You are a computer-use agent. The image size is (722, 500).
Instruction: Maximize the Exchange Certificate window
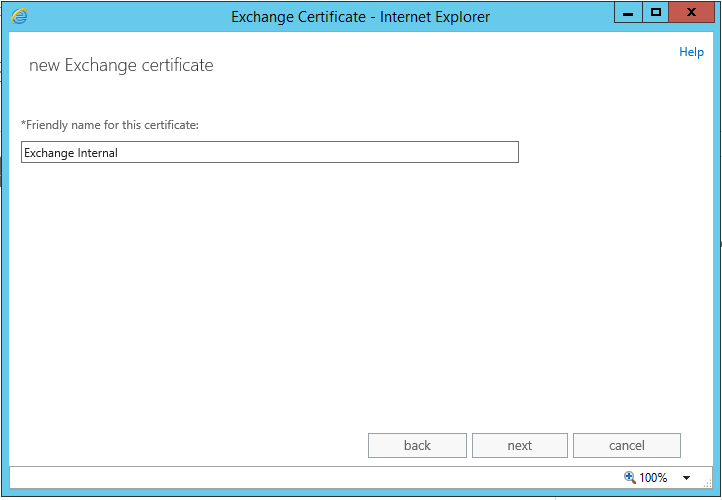[x=656, y=14]
